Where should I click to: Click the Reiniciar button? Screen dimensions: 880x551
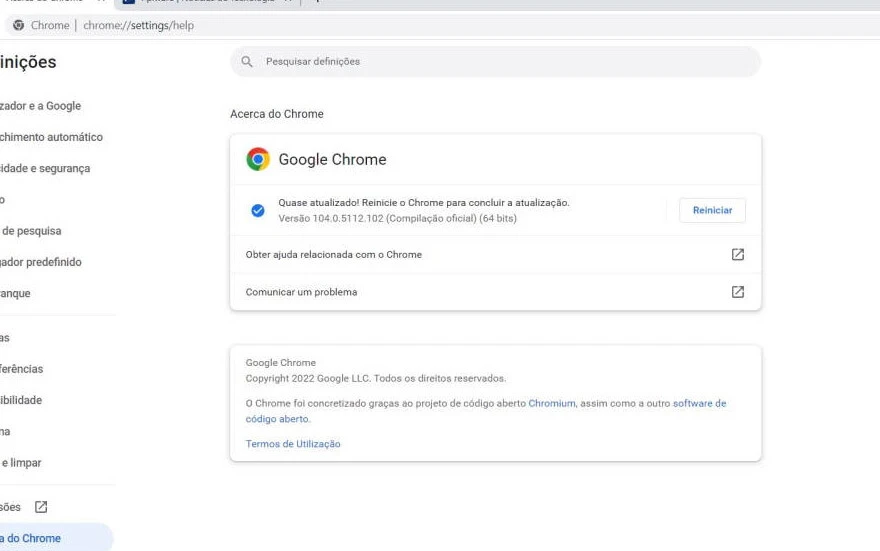point(712,210)
